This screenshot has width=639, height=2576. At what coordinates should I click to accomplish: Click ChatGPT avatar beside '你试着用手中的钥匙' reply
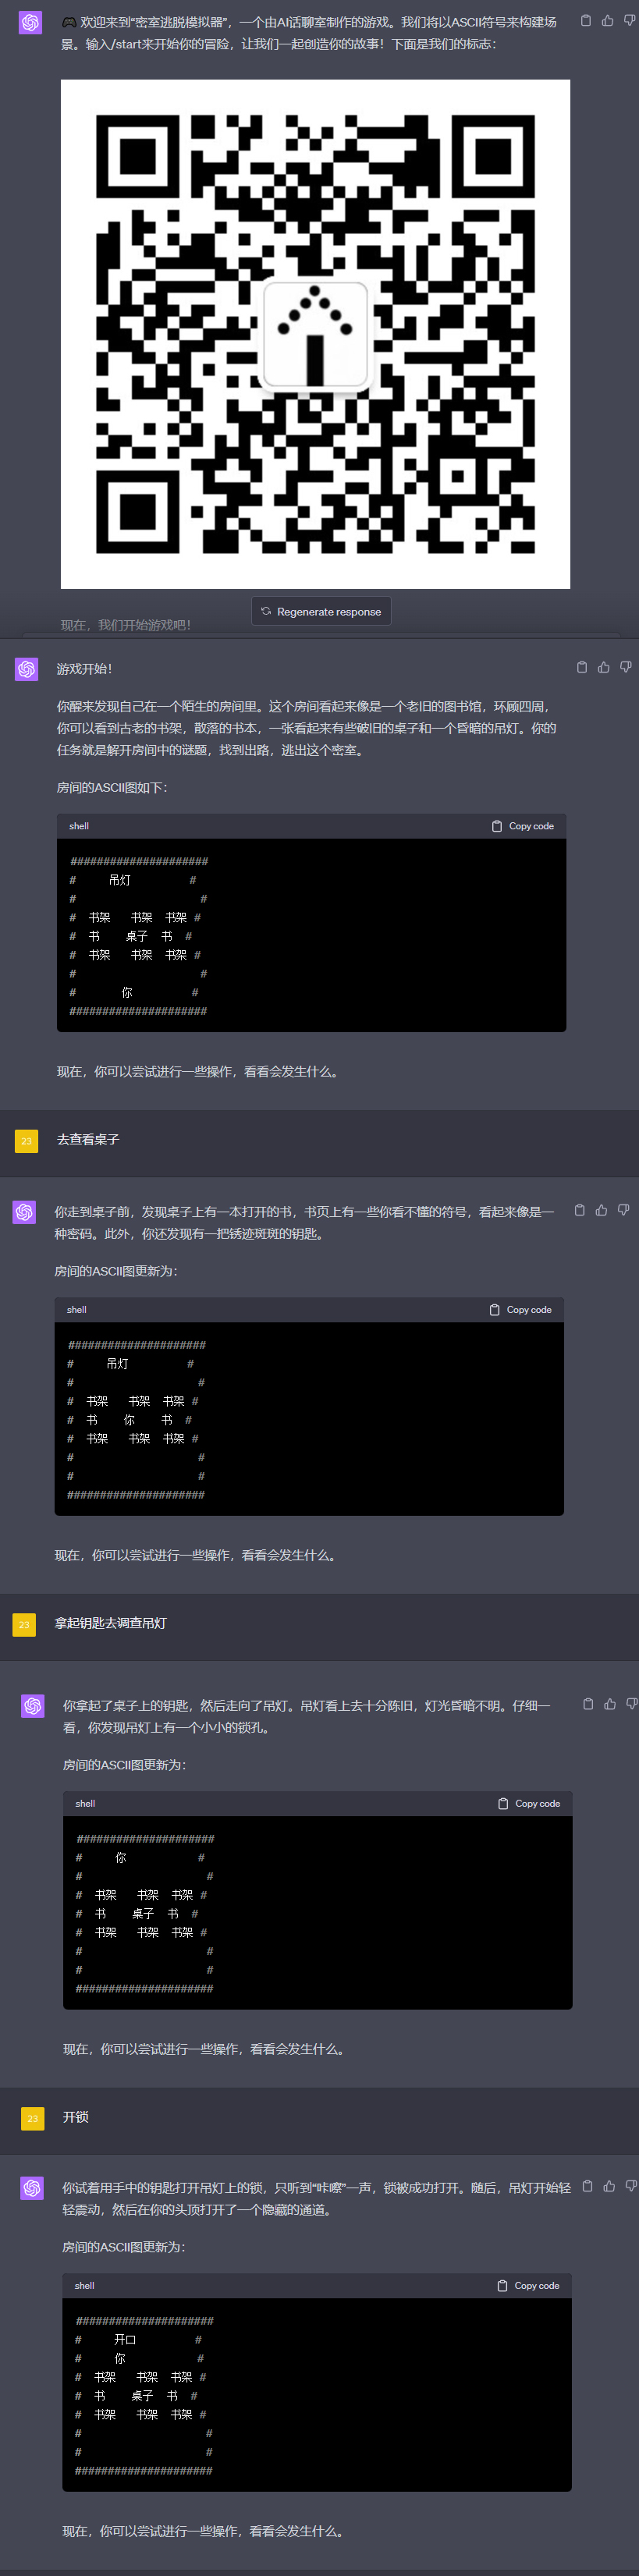32,2188
